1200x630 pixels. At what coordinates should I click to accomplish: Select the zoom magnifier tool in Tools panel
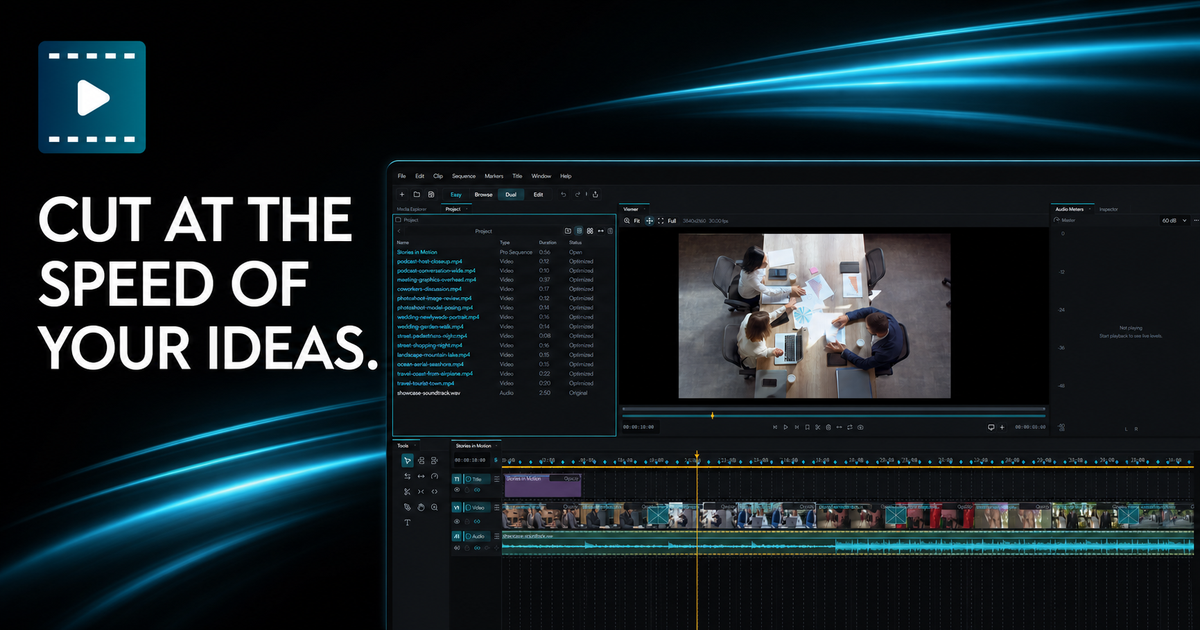pos(434,507)
